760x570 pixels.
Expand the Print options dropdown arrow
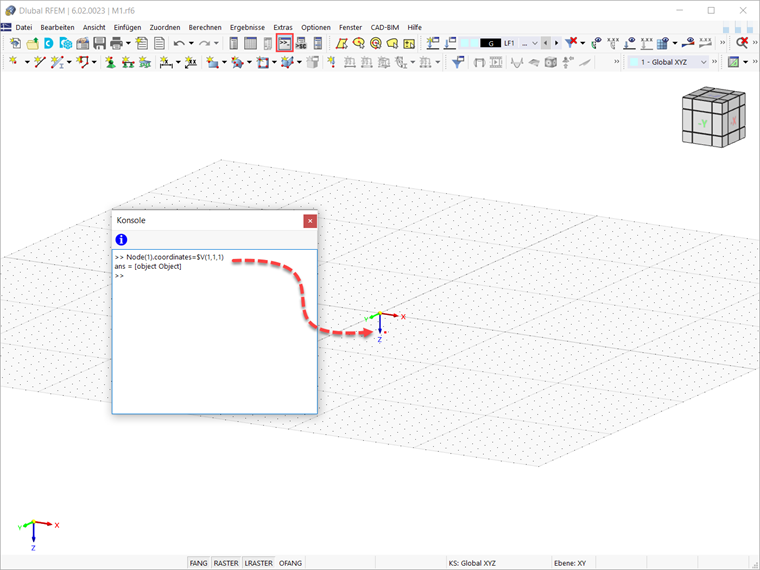tap(128, 43)
